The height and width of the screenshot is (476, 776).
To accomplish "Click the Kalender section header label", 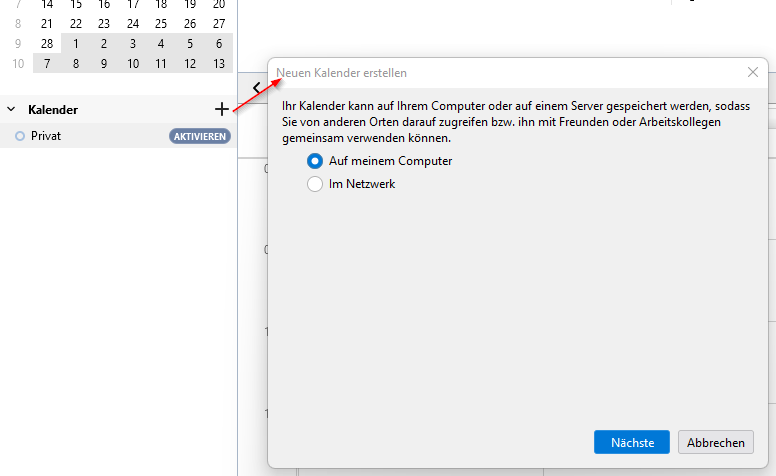I will pyautogui.click(x=53, y=109).
